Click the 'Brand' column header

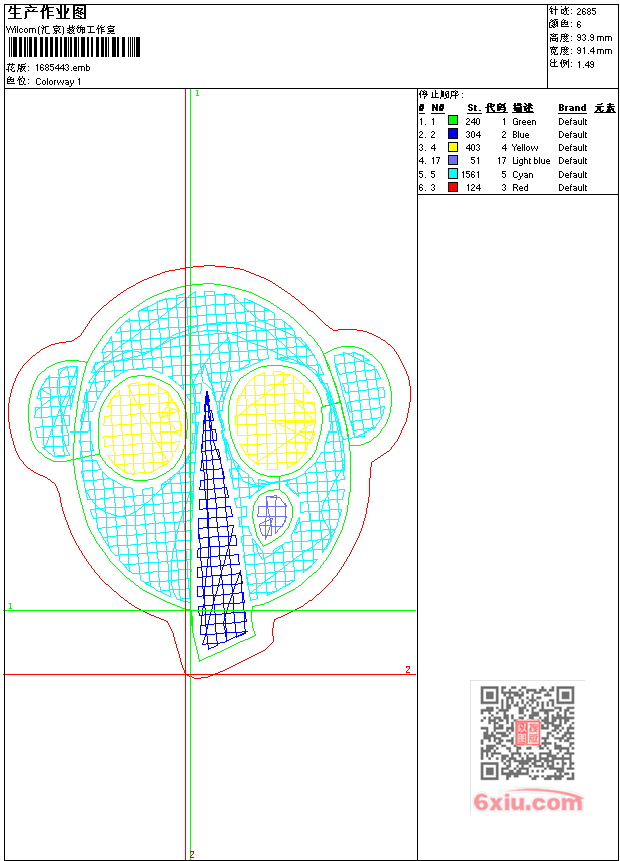(x=572, y=108)
